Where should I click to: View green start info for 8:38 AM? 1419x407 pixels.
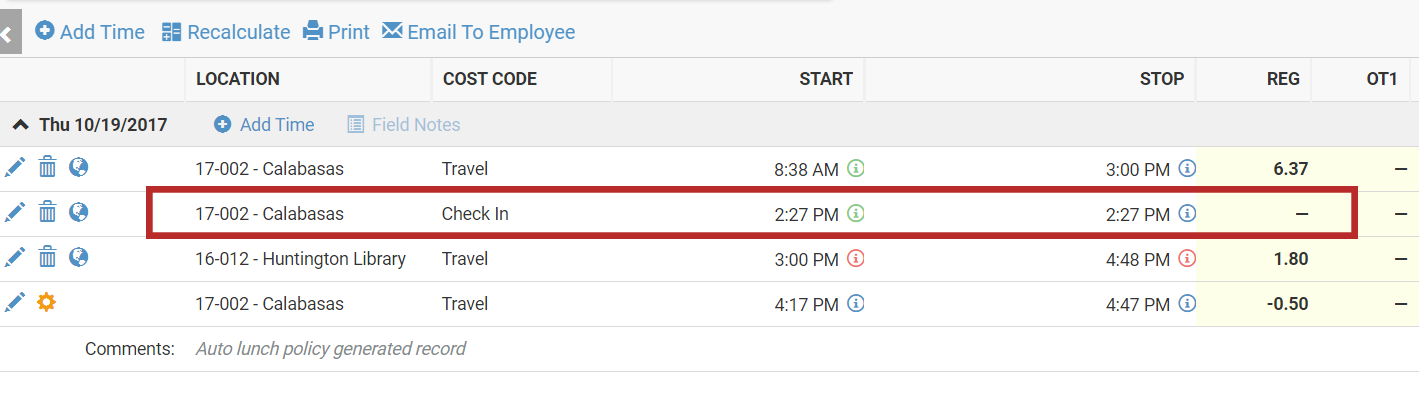tap(855, 168)
